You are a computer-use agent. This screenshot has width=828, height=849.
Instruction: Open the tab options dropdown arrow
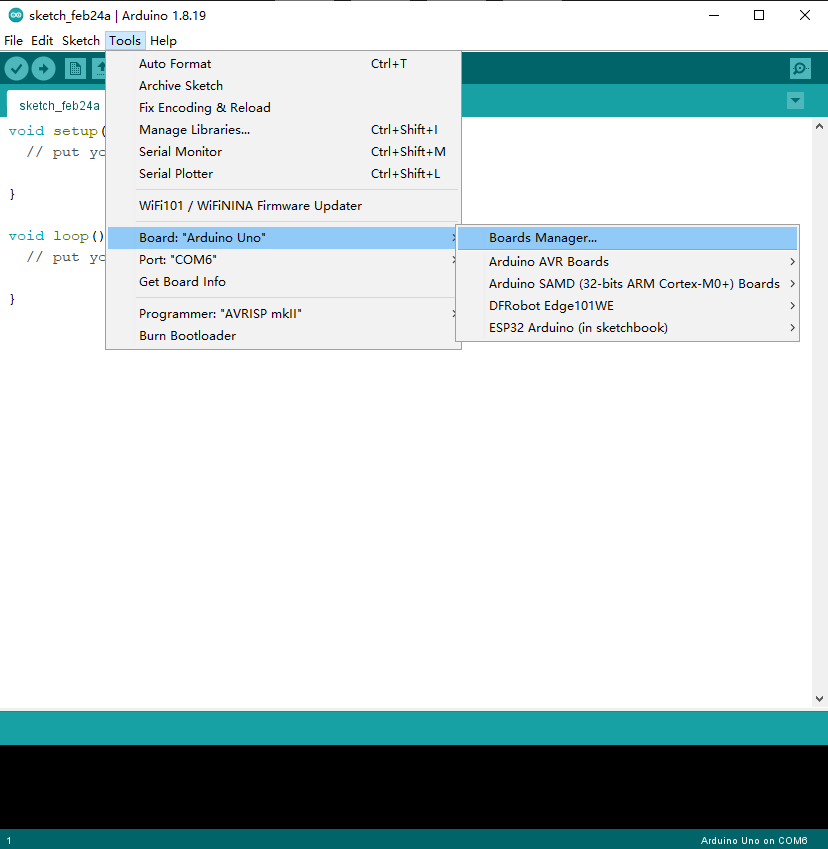click(795, 100)
